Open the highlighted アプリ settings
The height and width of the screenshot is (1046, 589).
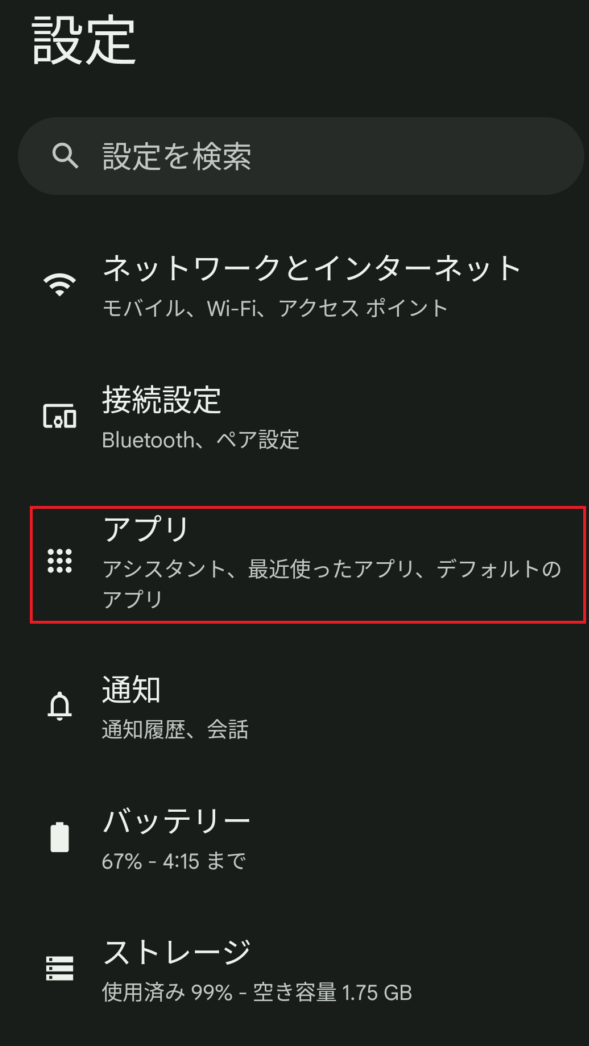[308, 564]
